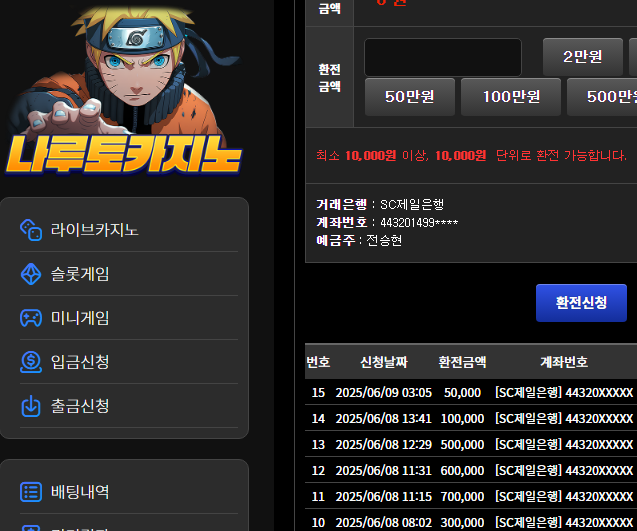Add 100만원 to withdrawal amount

point(511,97)
